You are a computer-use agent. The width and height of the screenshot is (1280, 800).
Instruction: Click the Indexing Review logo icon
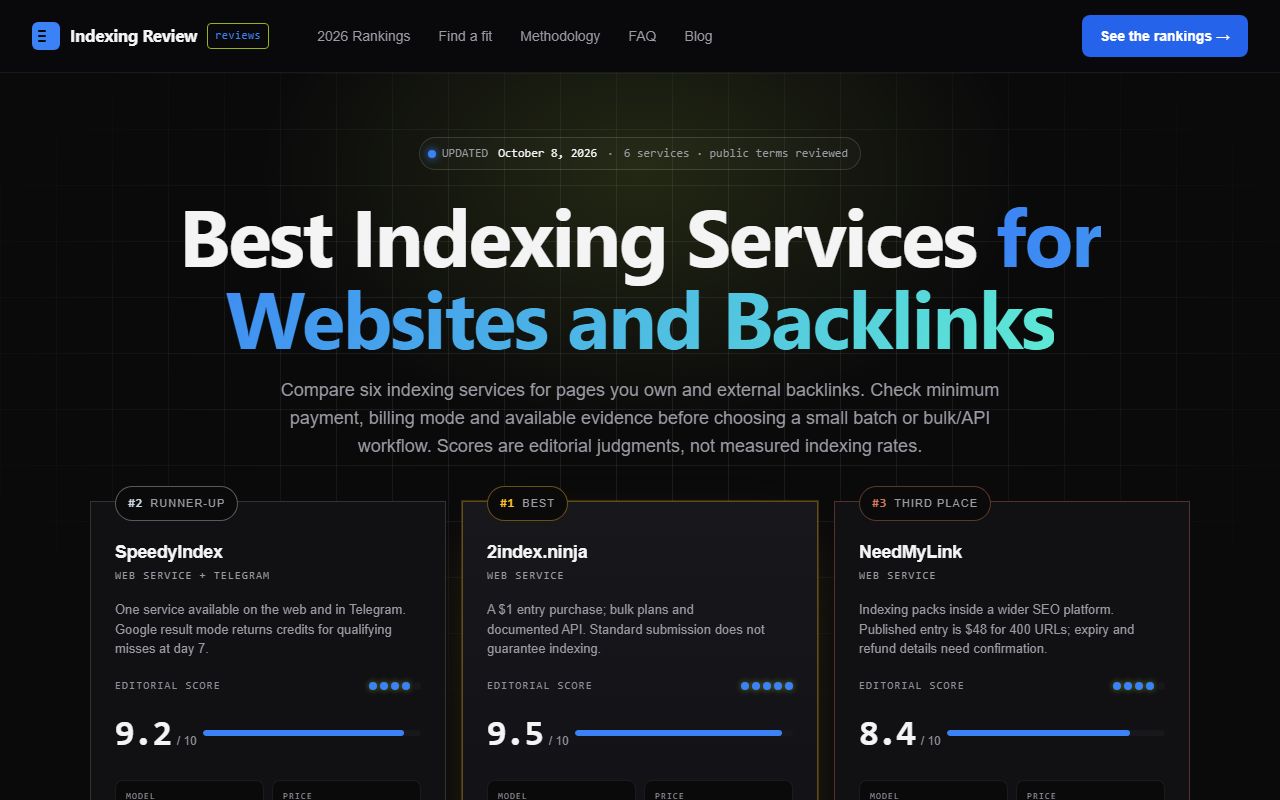[x=46, y=36]
